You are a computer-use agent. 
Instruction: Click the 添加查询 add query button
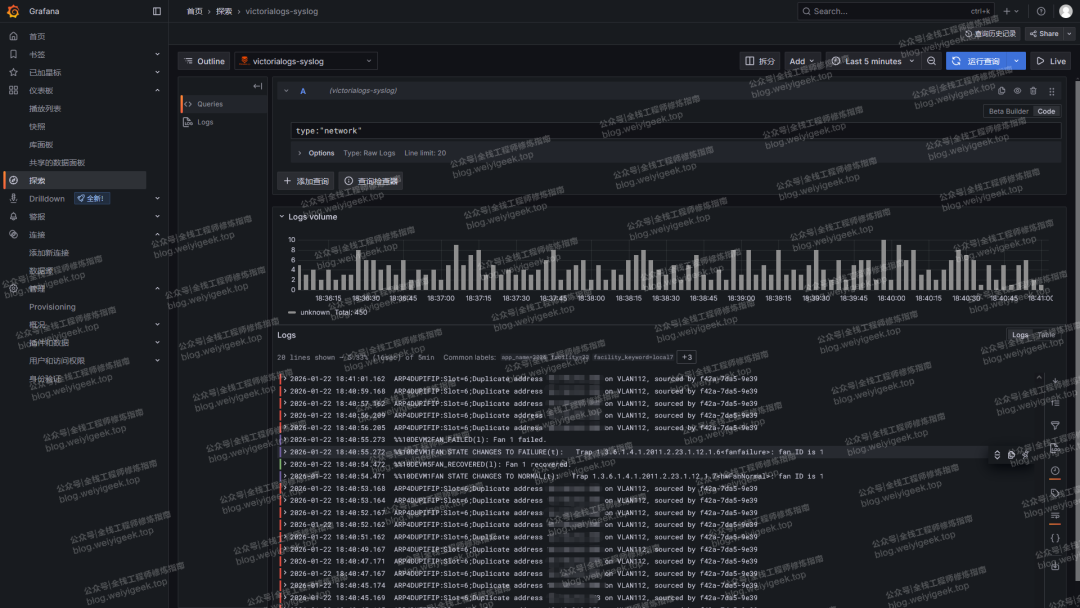point(306,181)
